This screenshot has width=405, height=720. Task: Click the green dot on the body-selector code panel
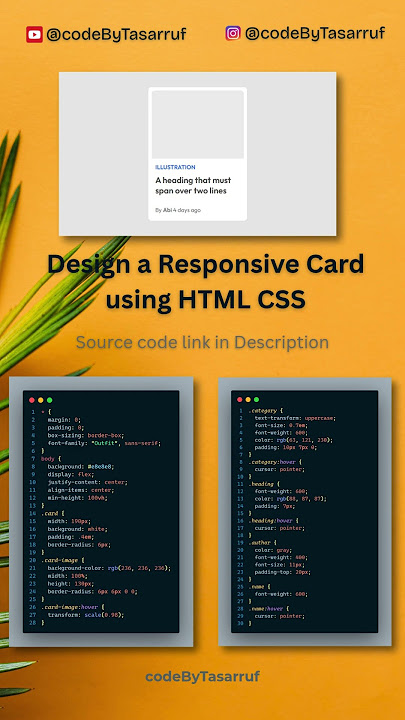click(x=50, y=400)
